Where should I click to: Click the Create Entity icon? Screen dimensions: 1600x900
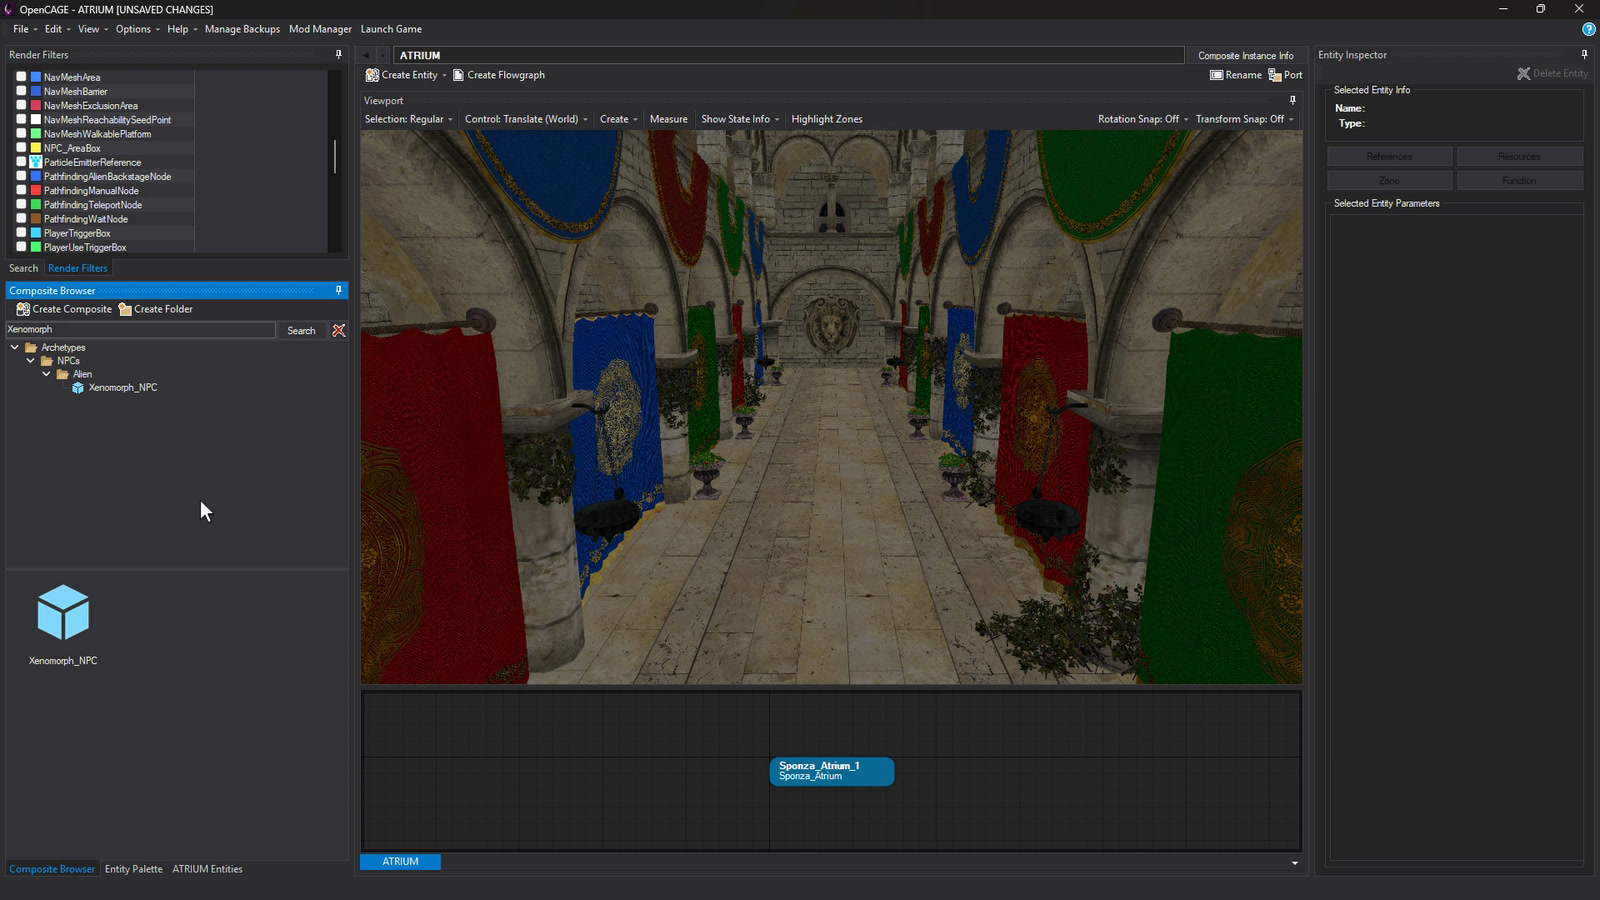point(372,75)
